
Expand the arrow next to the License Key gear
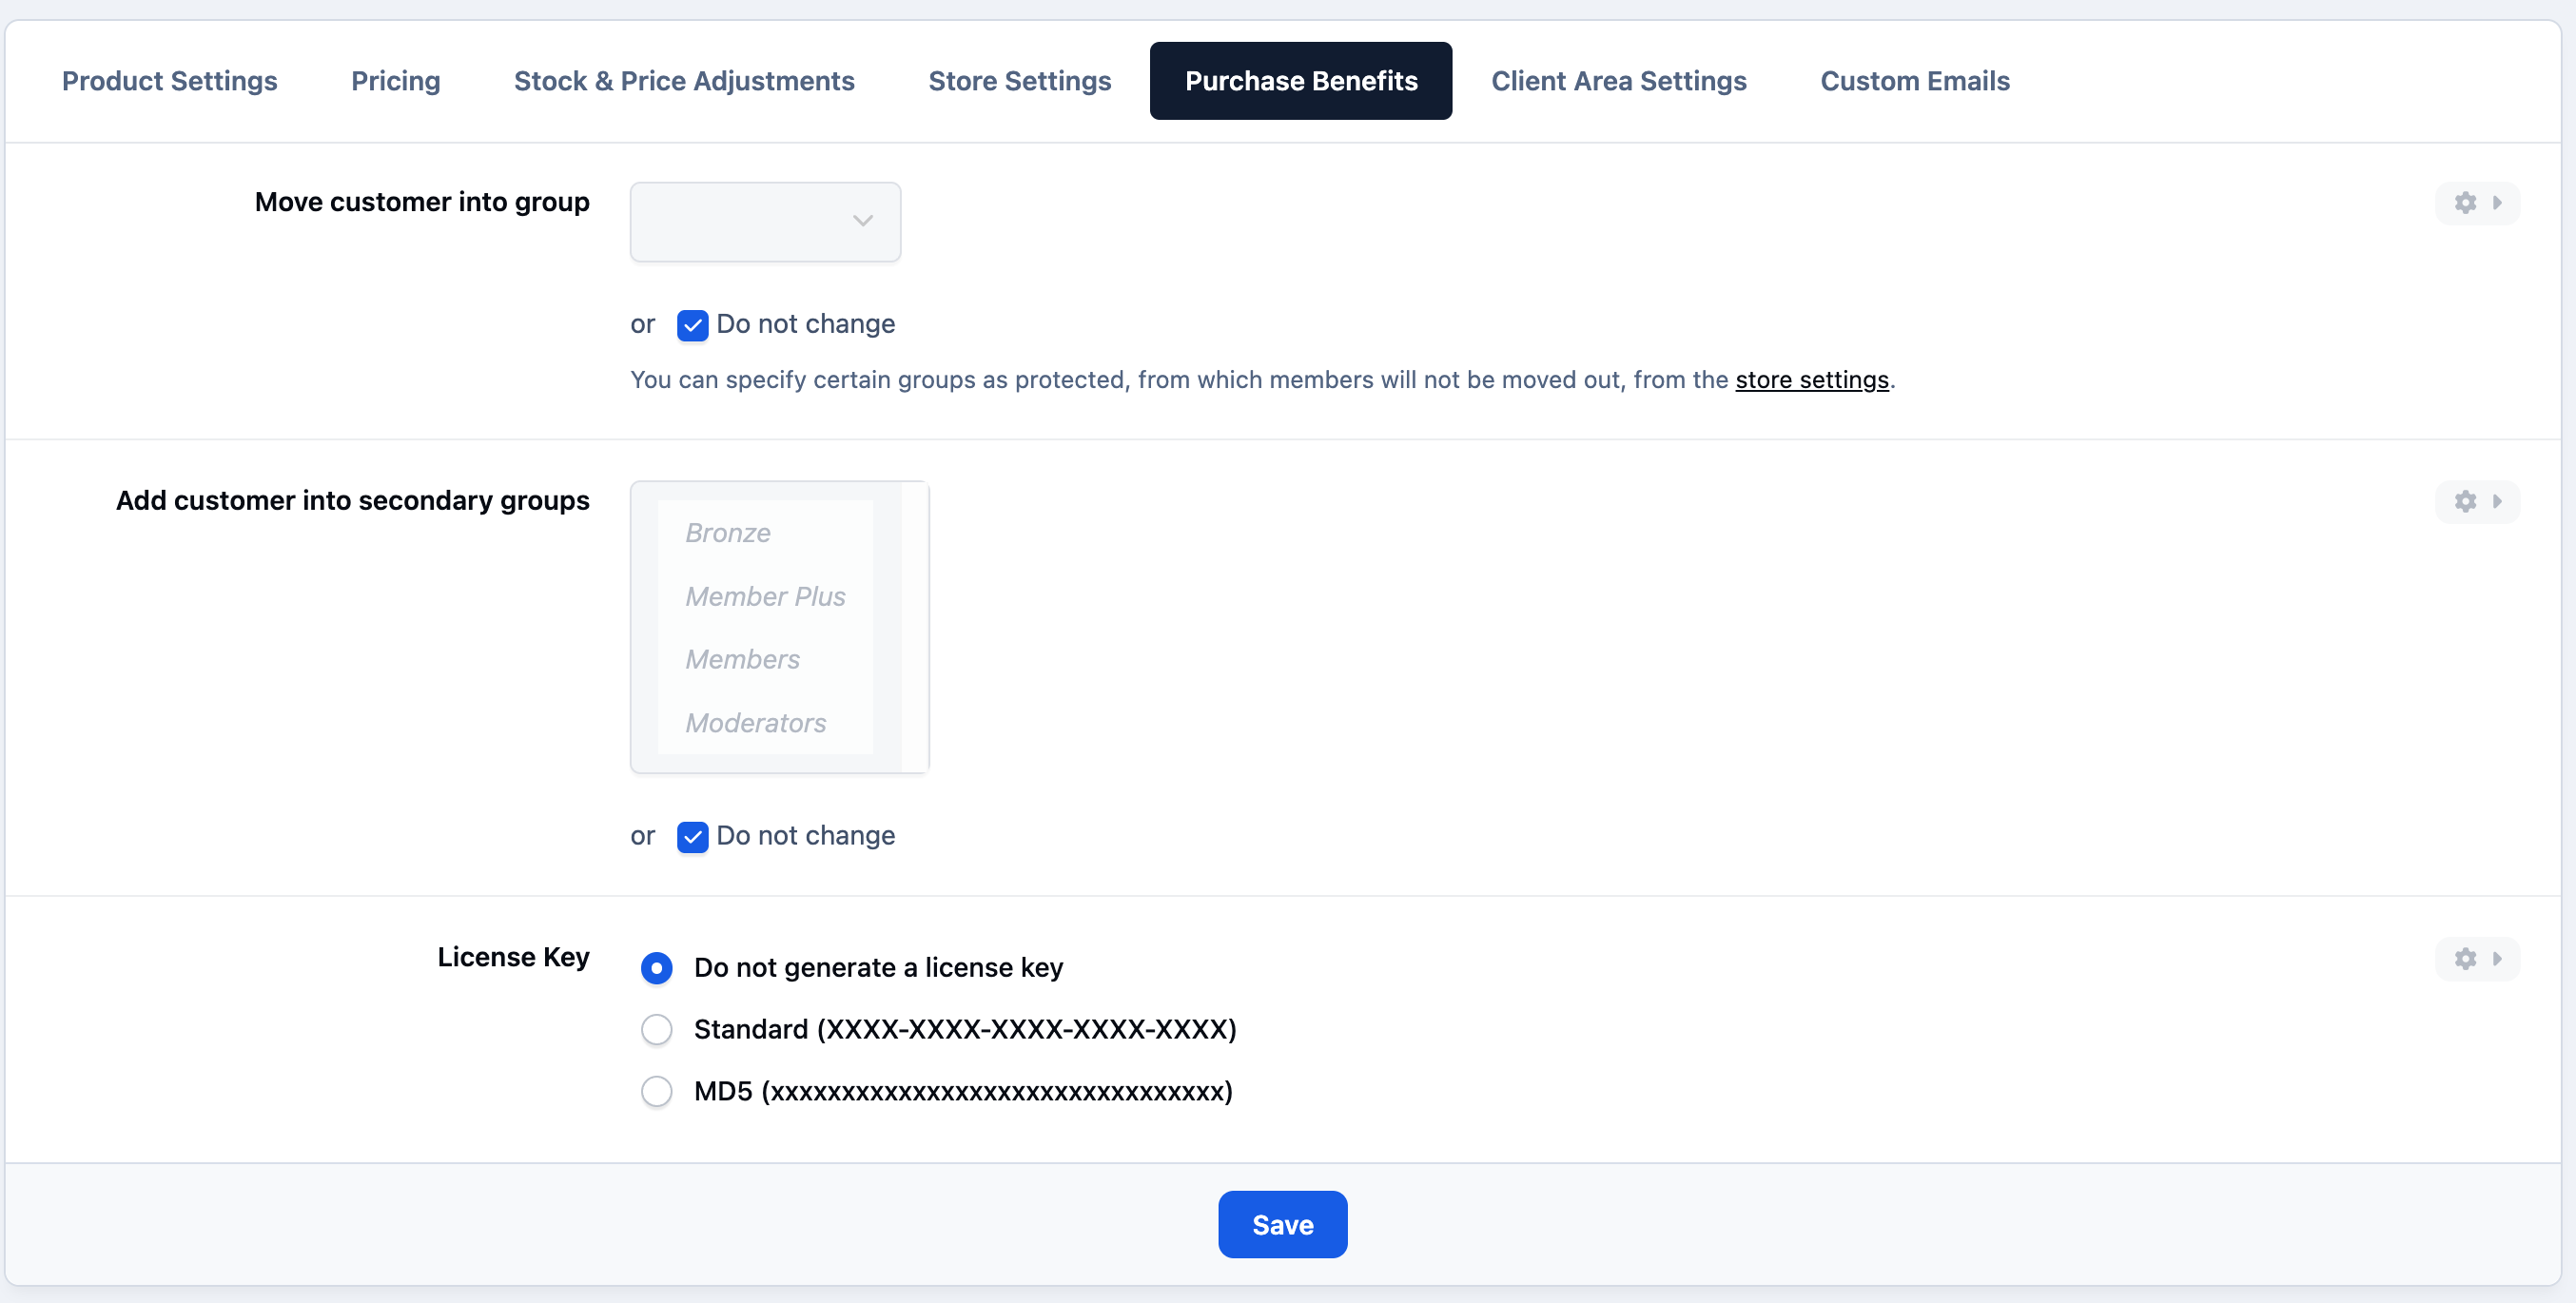(2497, 958)
